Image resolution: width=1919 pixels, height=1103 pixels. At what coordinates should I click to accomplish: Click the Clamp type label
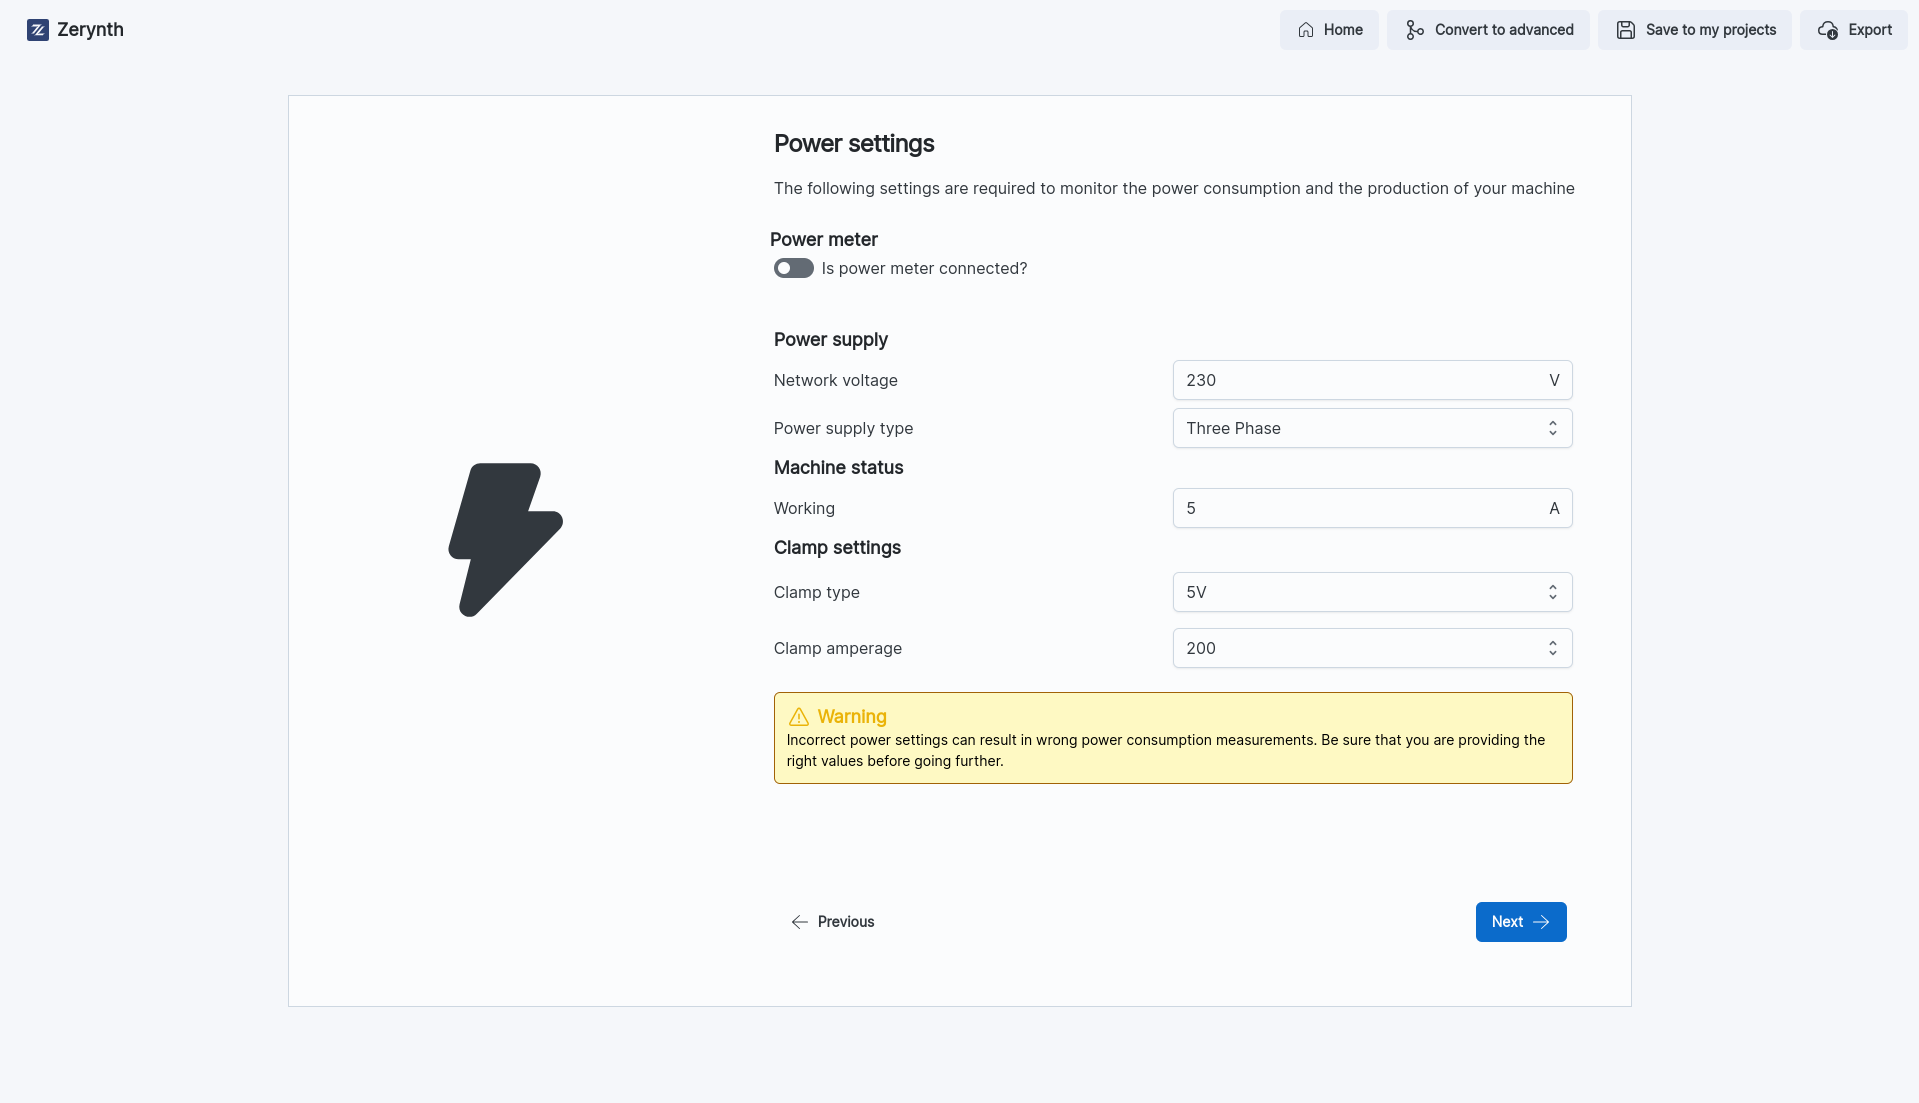coord(817,592)
